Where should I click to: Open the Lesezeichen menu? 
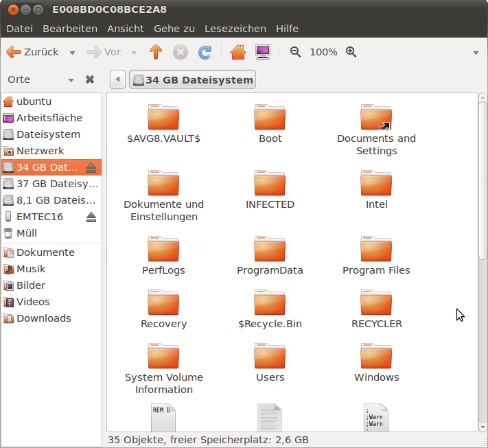[235, 28]
